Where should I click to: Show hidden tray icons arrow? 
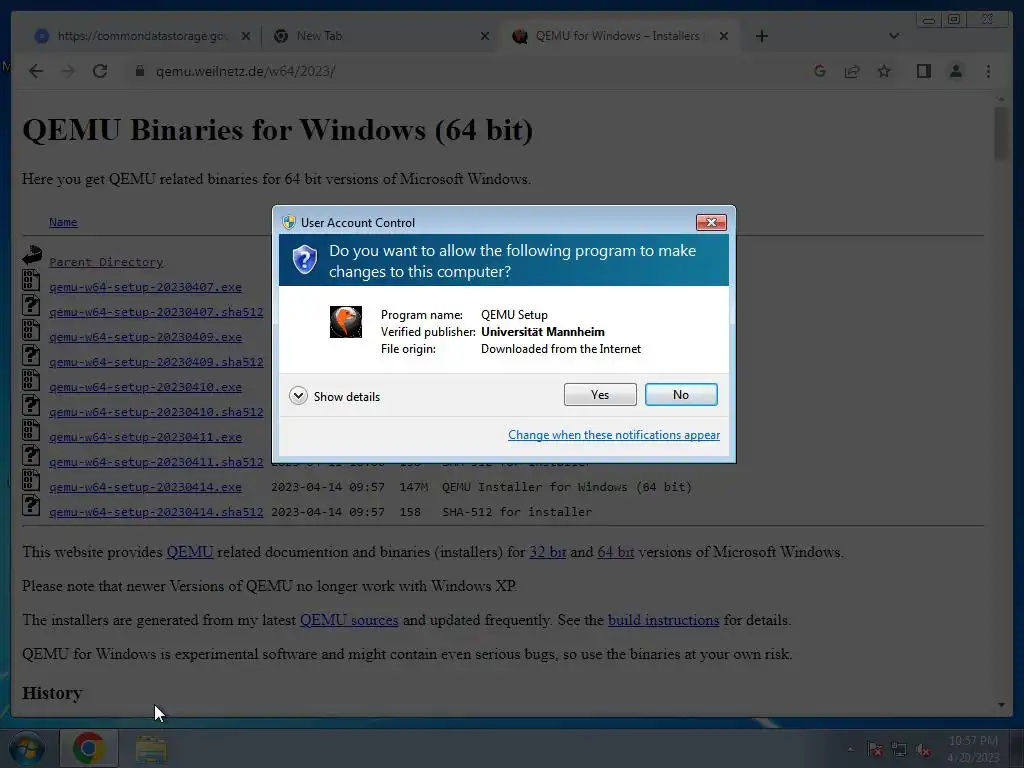coord(850,750)
